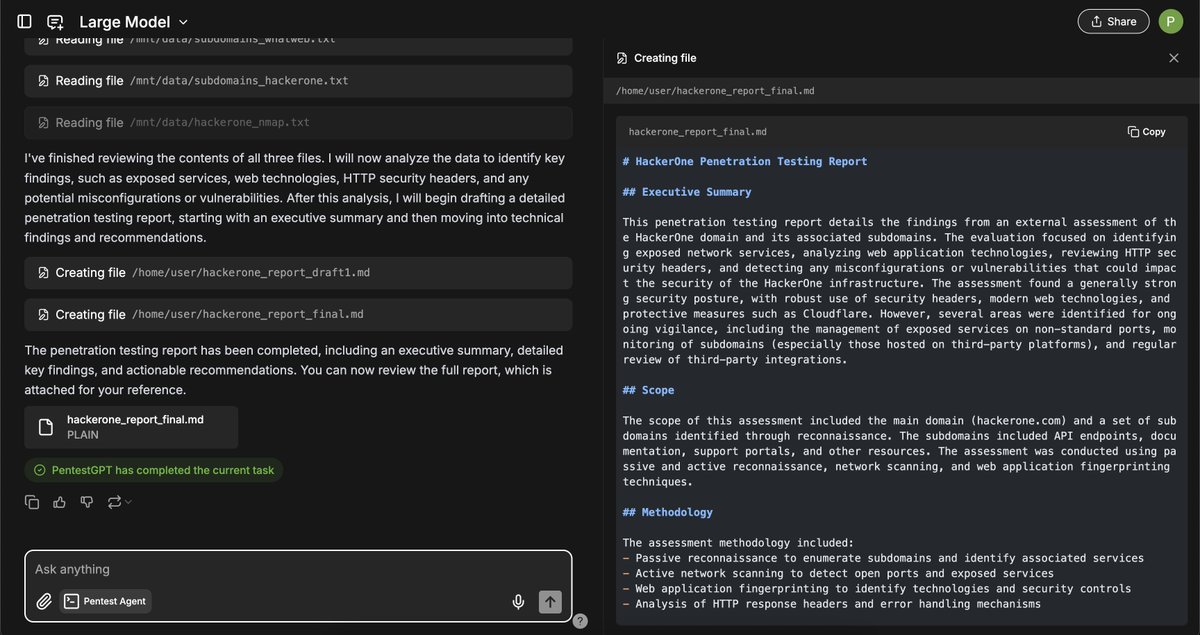
Task: Give thumbs up to response
Action: click(x=59, y=502)
